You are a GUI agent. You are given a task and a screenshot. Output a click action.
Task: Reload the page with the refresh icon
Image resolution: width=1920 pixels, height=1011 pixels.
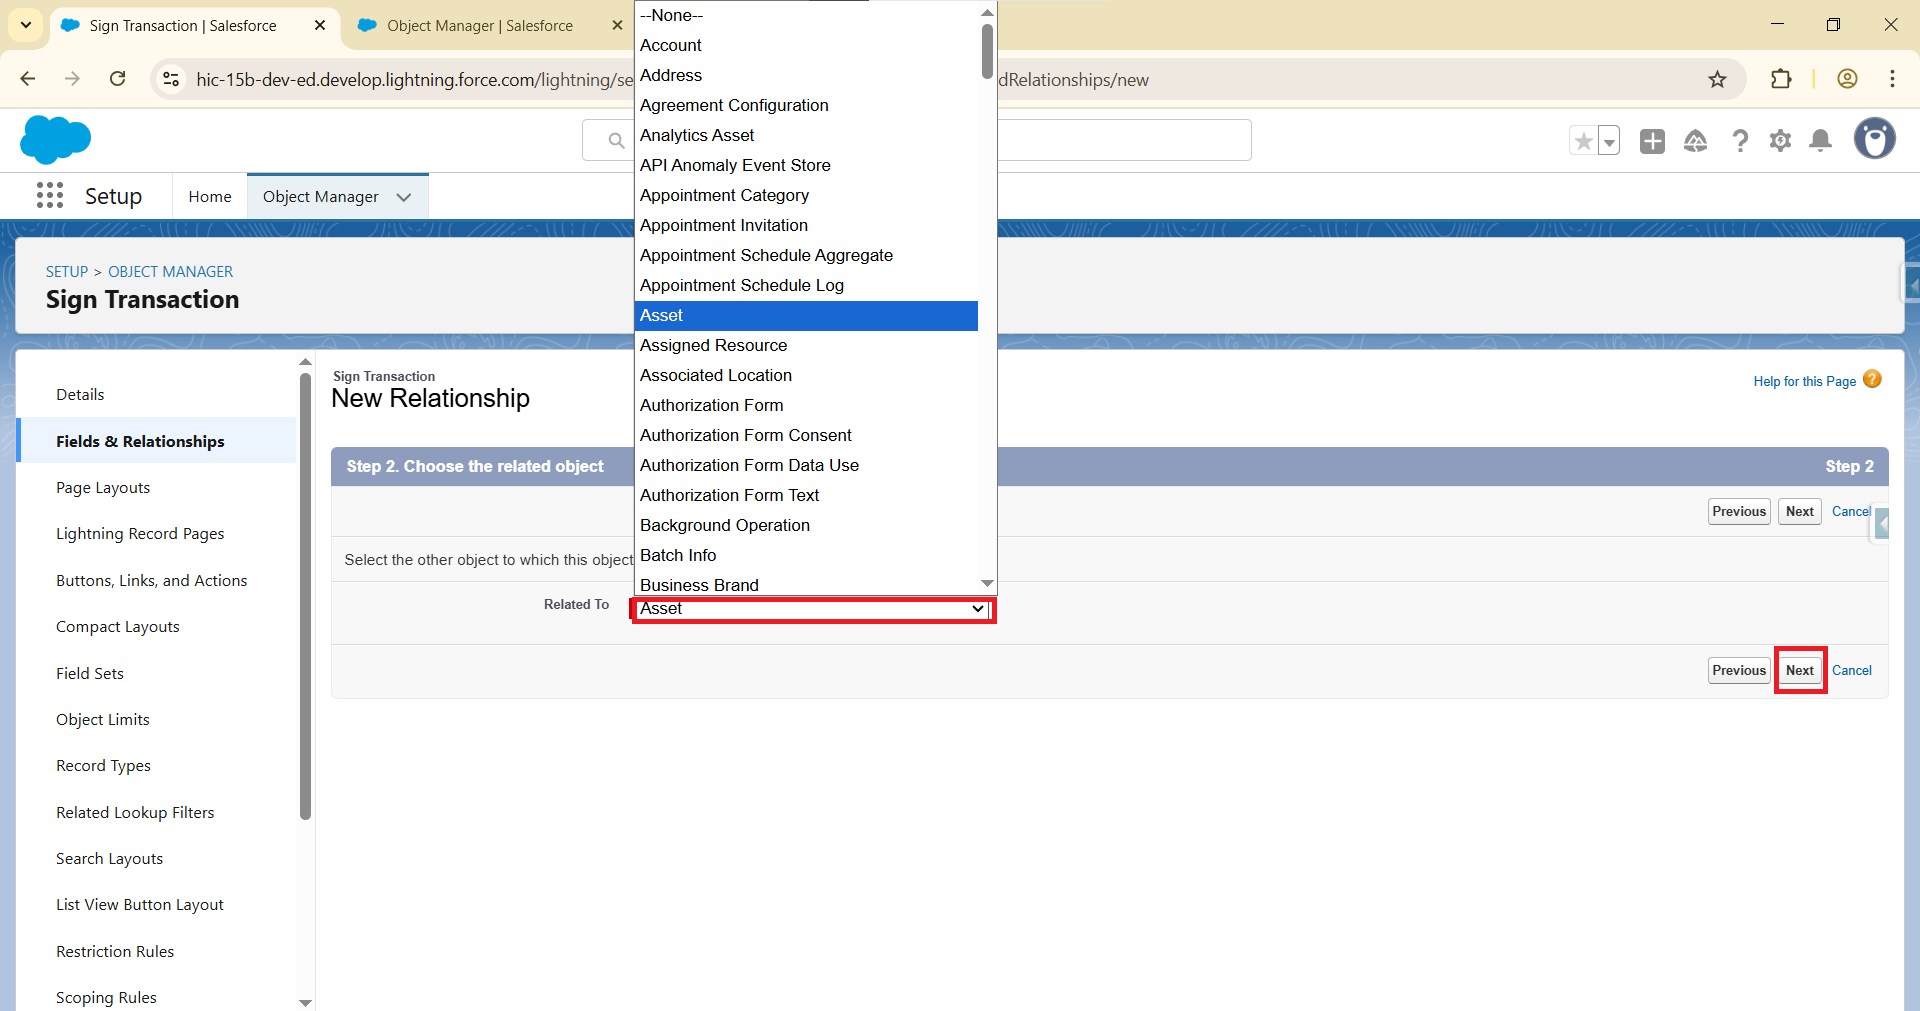click(x=117, y=79)
